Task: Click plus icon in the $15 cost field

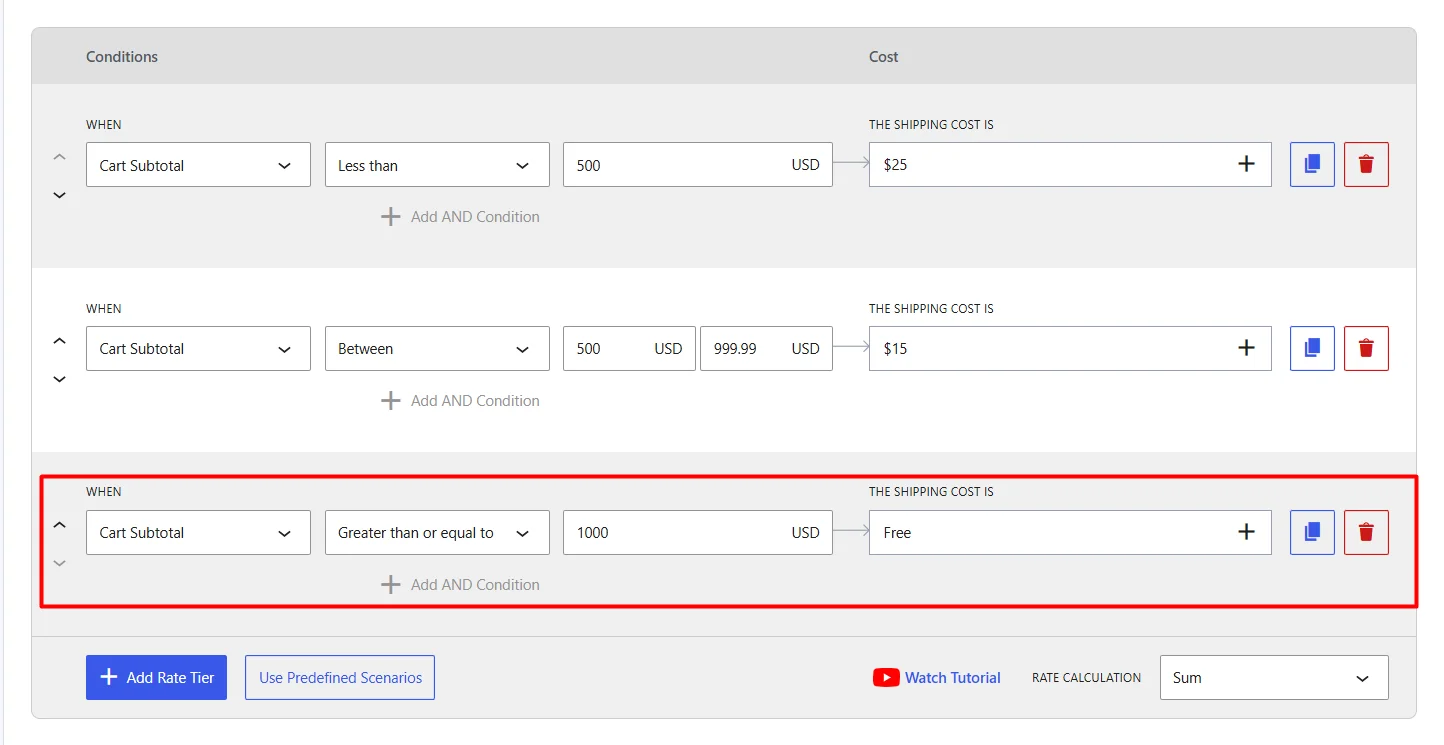Action: 1246,348
